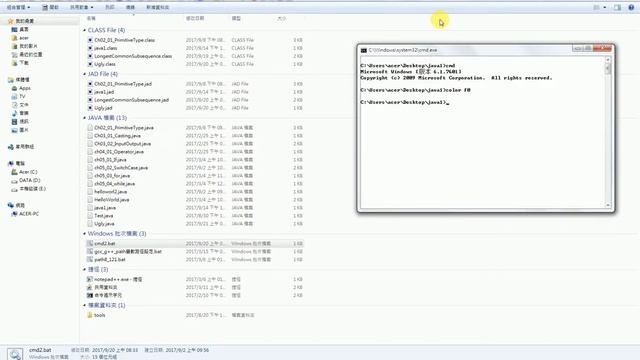Screen dimensions: 640x360
Task: Open the Organize (組合管理) dropdown
Action: click(x=18, y=7)
